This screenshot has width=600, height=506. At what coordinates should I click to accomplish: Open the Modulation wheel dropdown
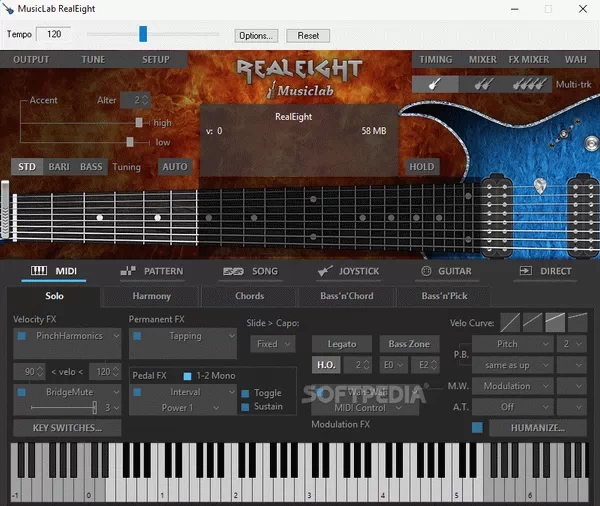point(513,386)
